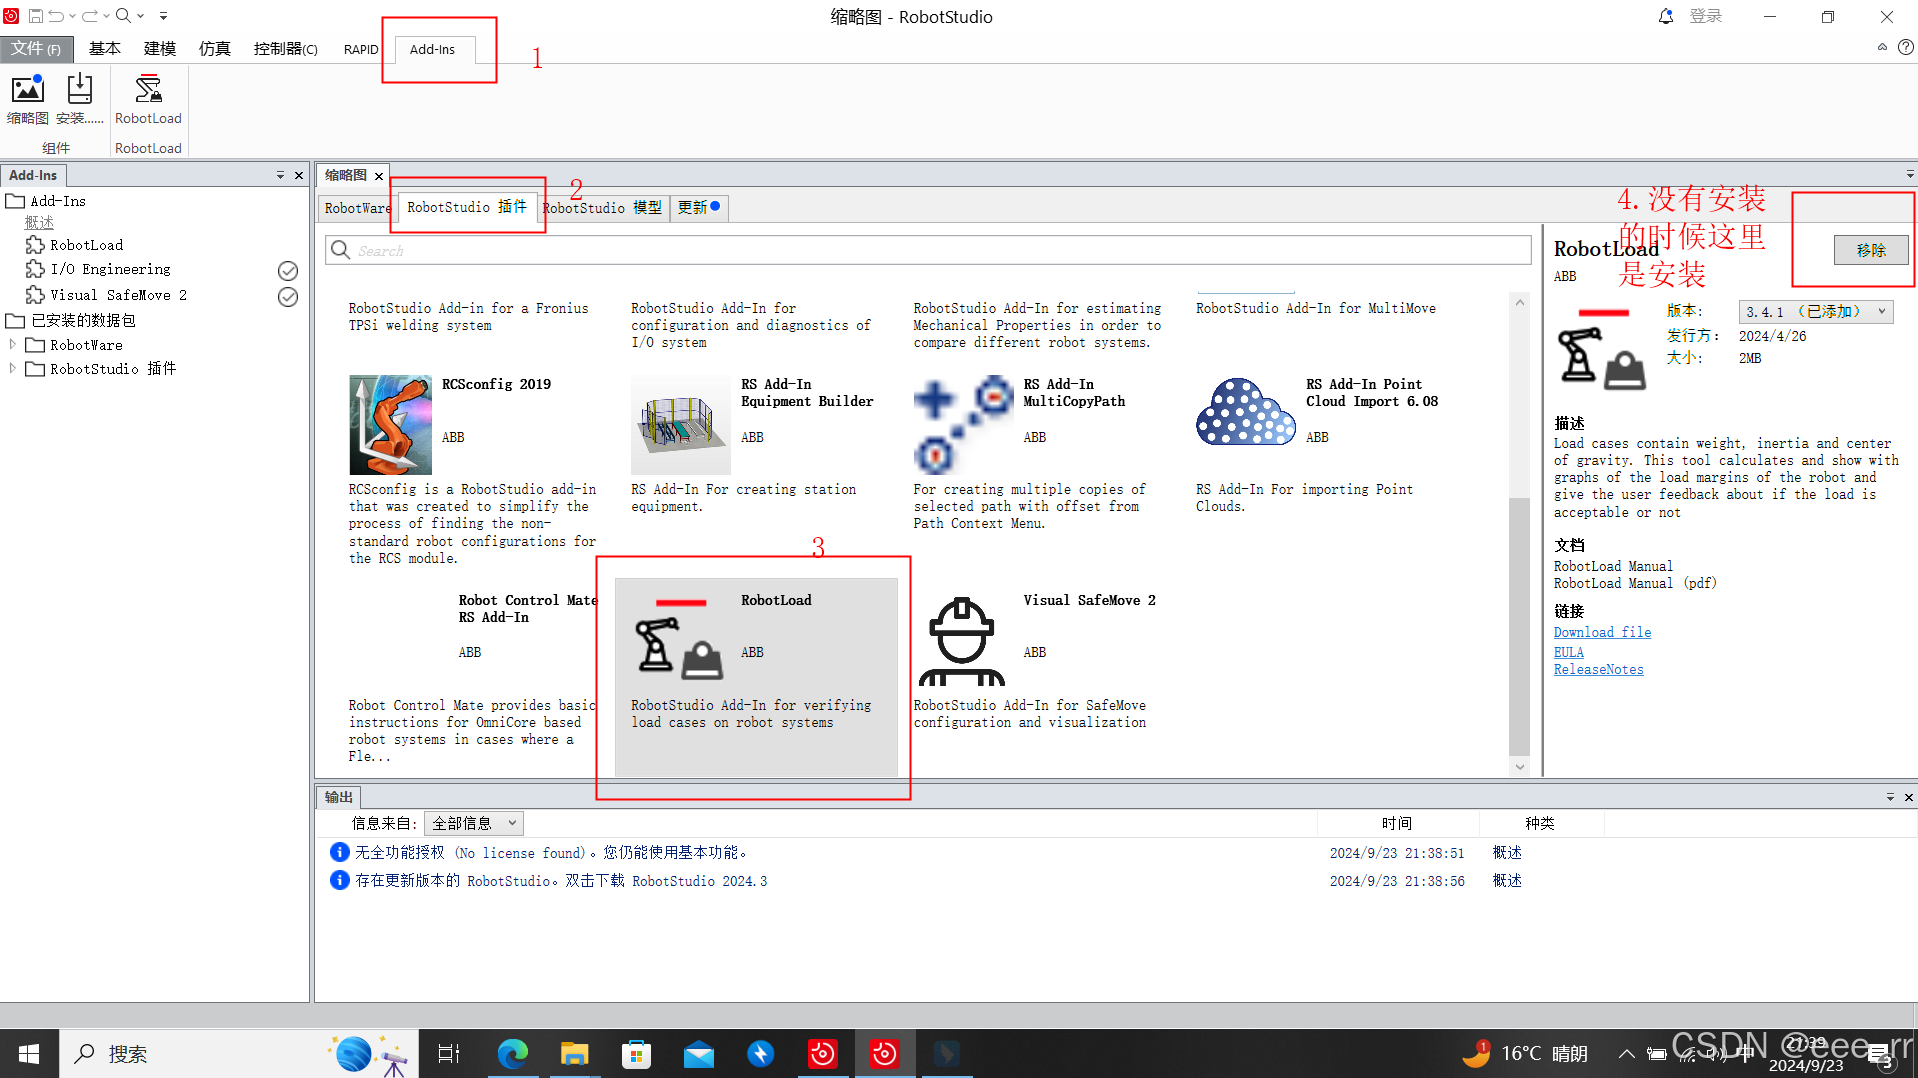Image resolution: width=1918 pixels, height=1078 pixels.
Task: Click the 移除 (Remove) button
Action: pyautogui.click(x=1871, y=250)
